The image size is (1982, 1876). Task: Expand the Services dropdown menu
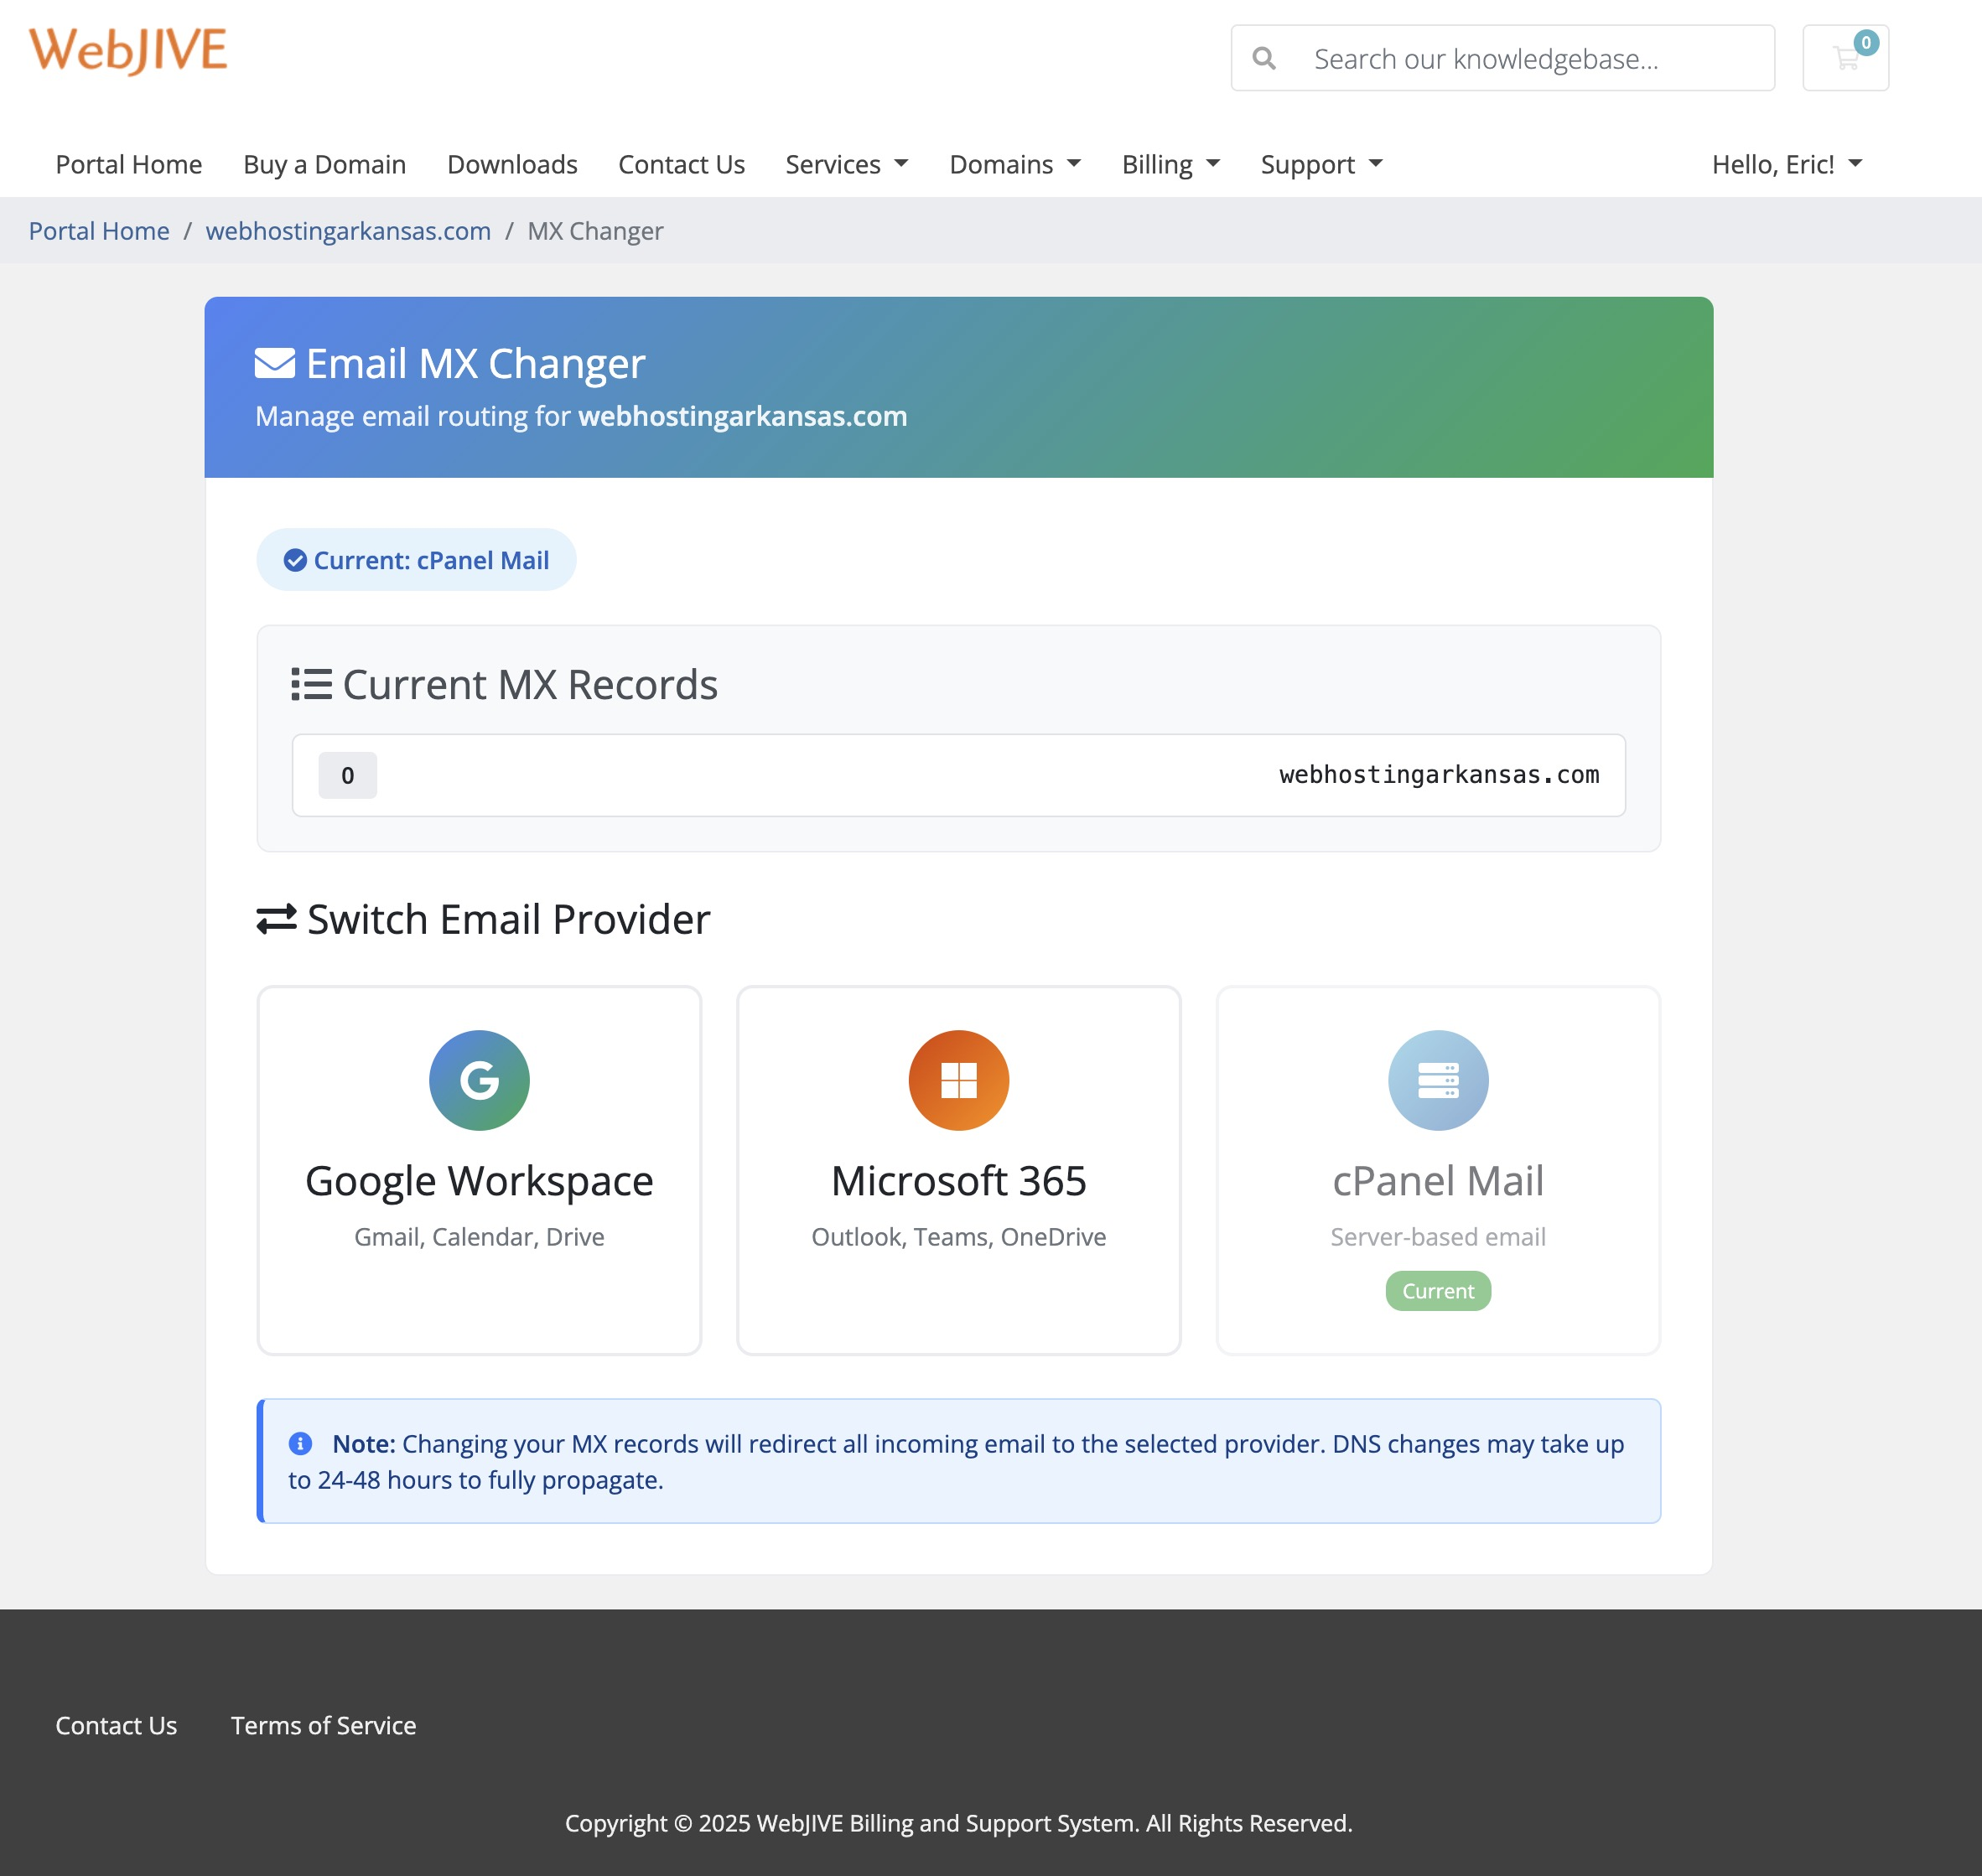click(846, 164)
